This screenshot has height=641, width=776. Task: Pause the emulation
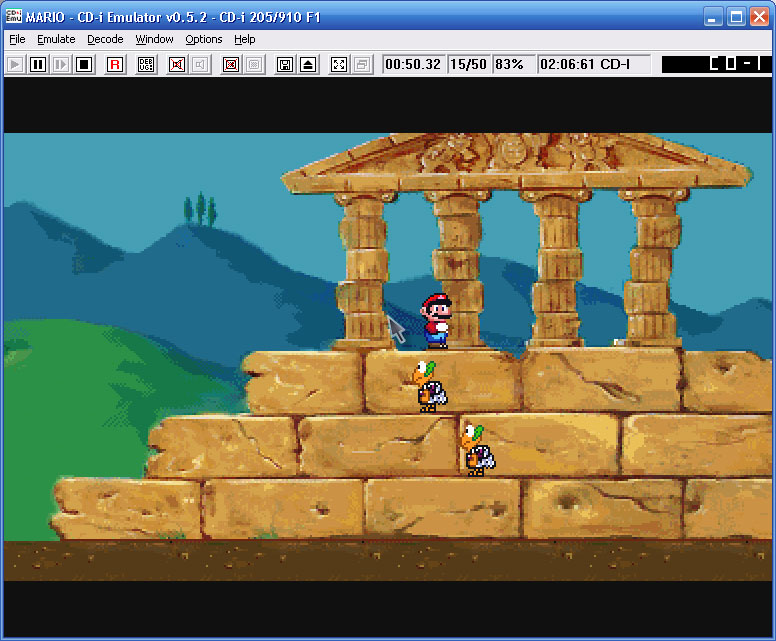coord(38,64)
